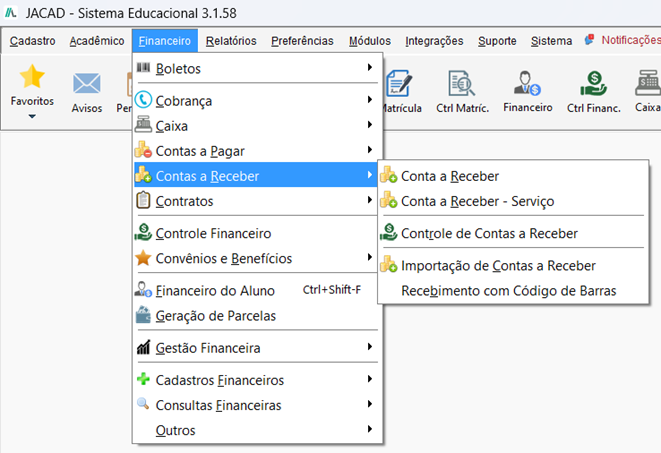Click the Notificações bell icon
Screen dimensions: 661x453
pyautogui.click(x=589, y=40)
